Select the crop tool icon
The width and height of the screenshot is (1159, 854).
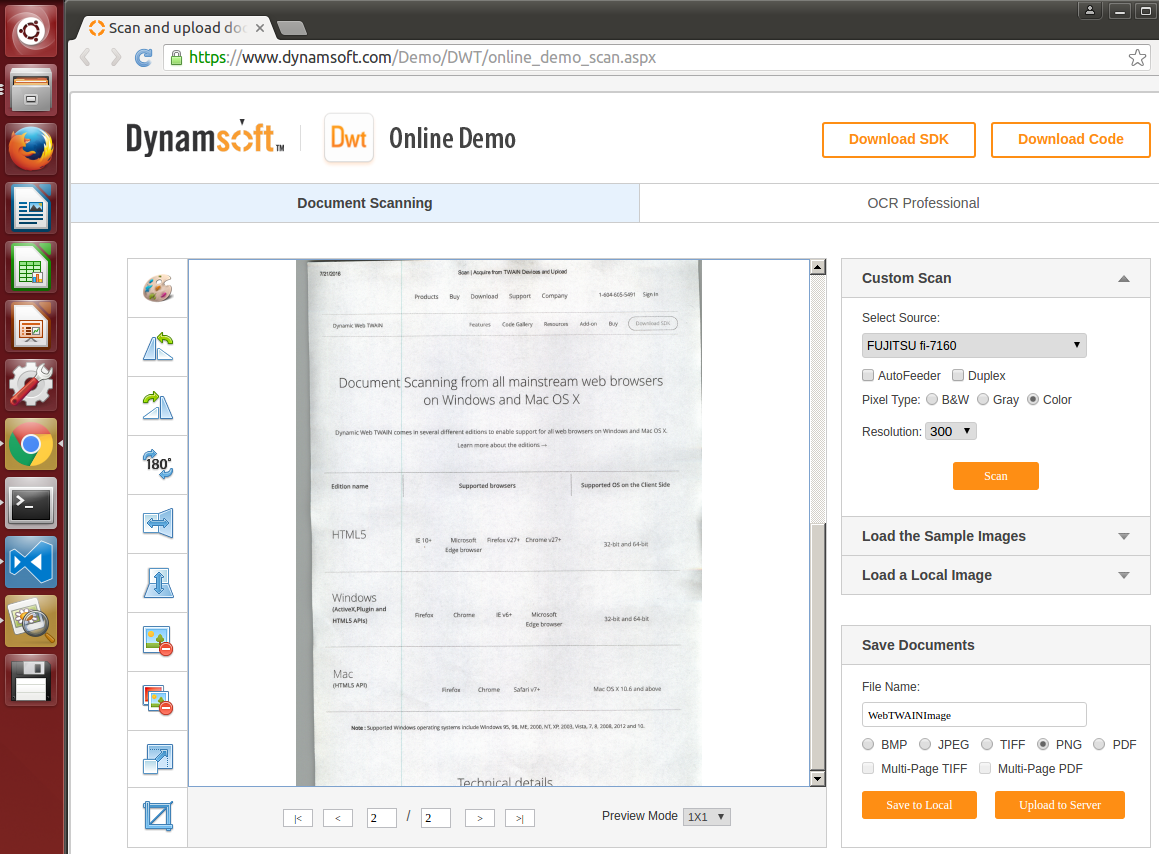pyautogui.click(x=157, y=818)
